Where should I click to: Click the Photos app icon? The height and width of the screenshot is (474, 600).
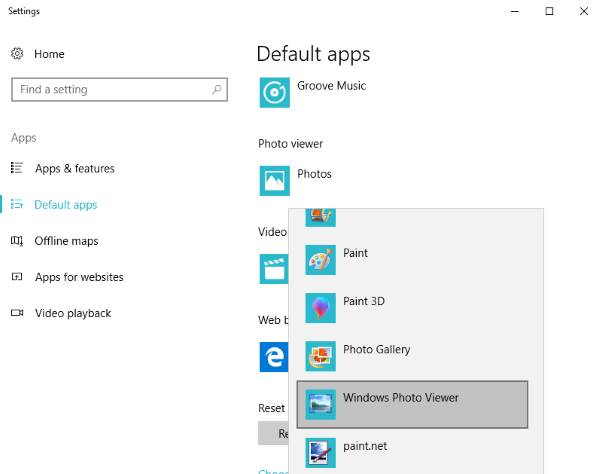[274, 180]
